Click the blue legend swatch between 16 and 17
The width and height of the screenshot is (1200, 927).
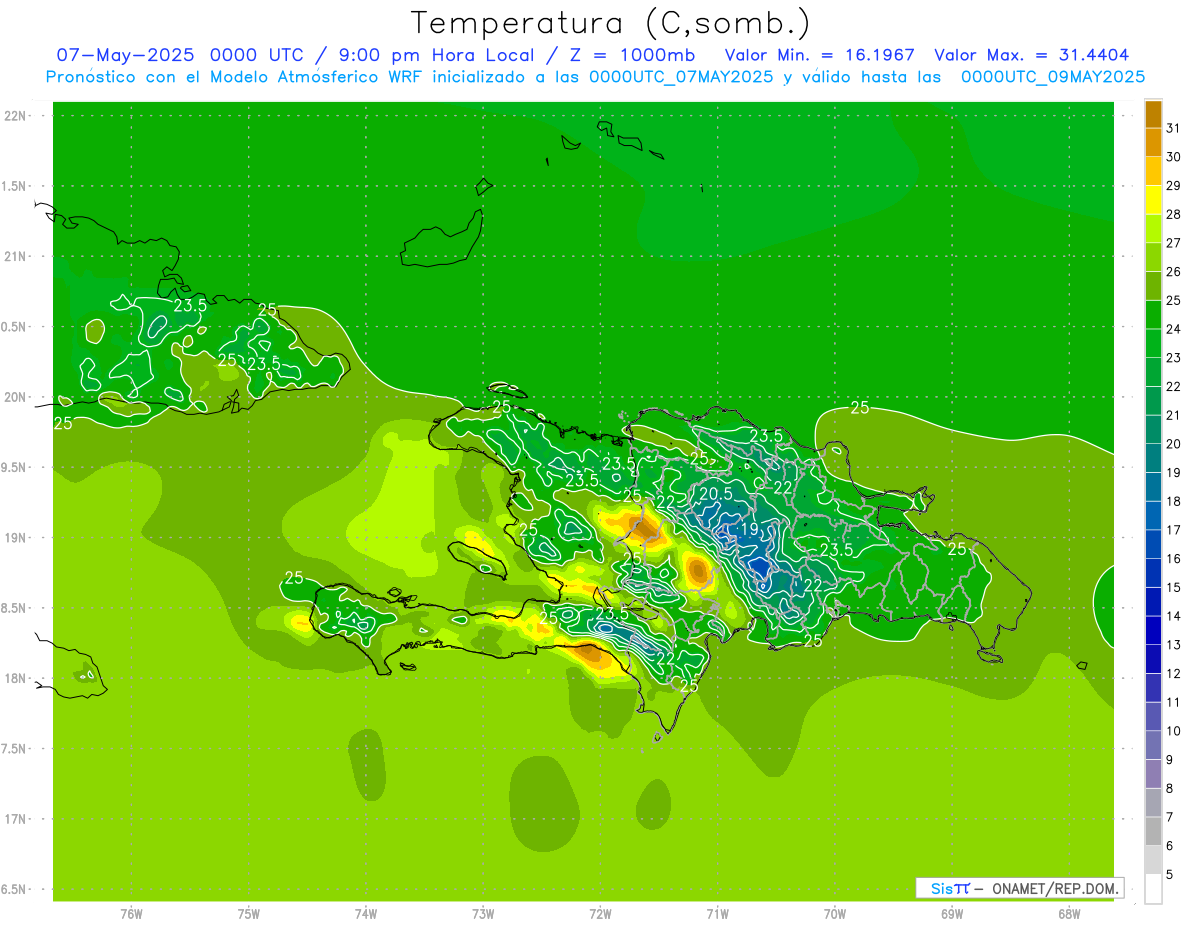[1153, 544]
